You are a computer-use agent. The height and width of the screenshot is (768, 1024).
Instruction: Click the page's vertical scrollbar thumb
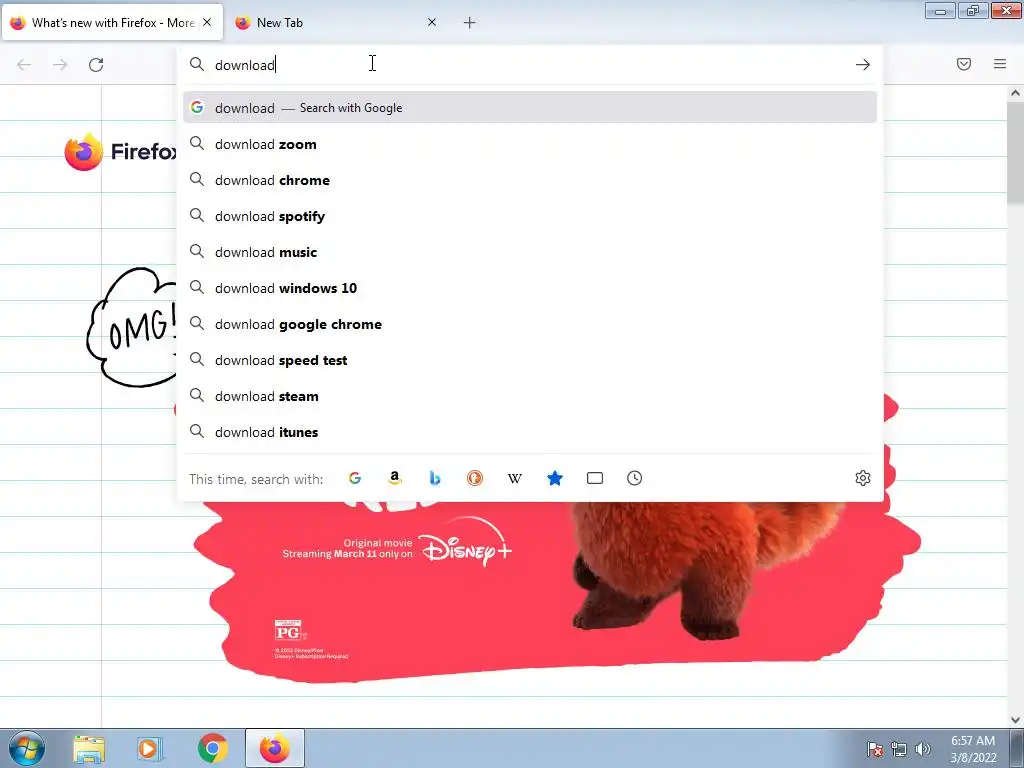(x=1015, y=153)
